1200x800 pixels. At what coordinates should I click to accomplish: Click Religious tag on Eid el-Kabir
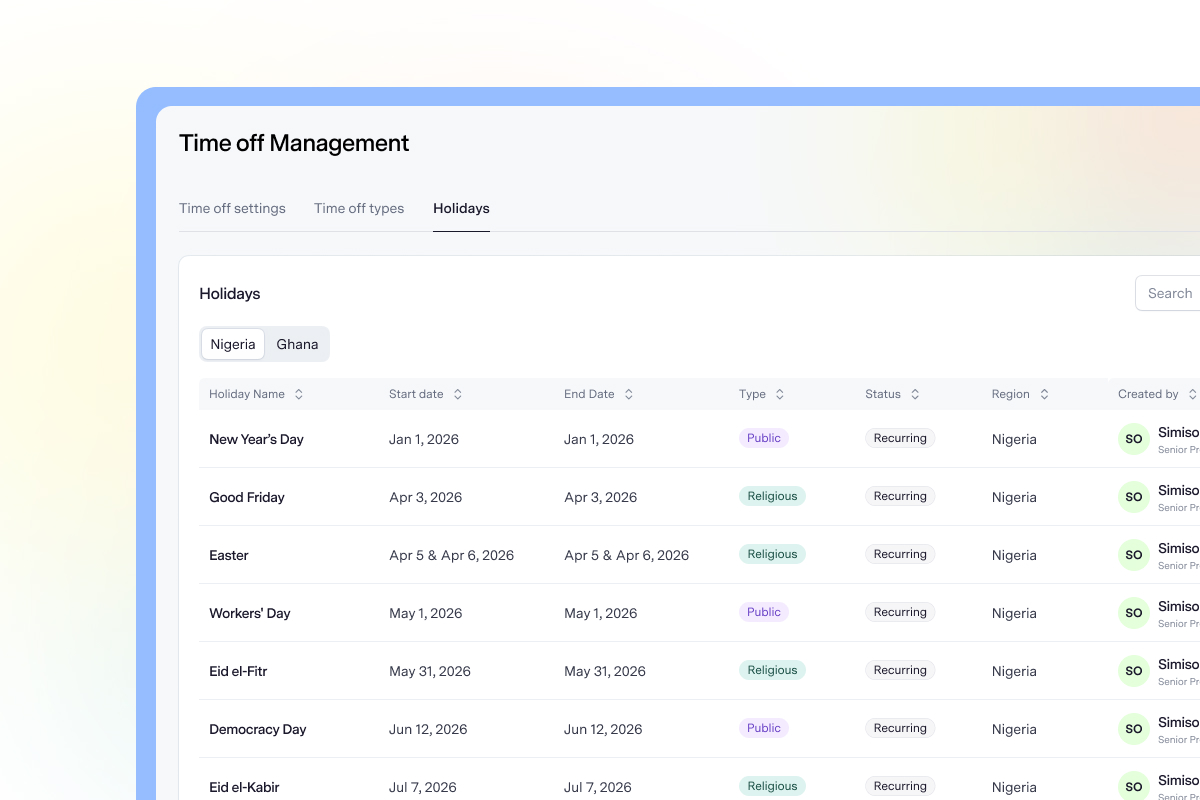pyautogui.click(x=772, y=786)
